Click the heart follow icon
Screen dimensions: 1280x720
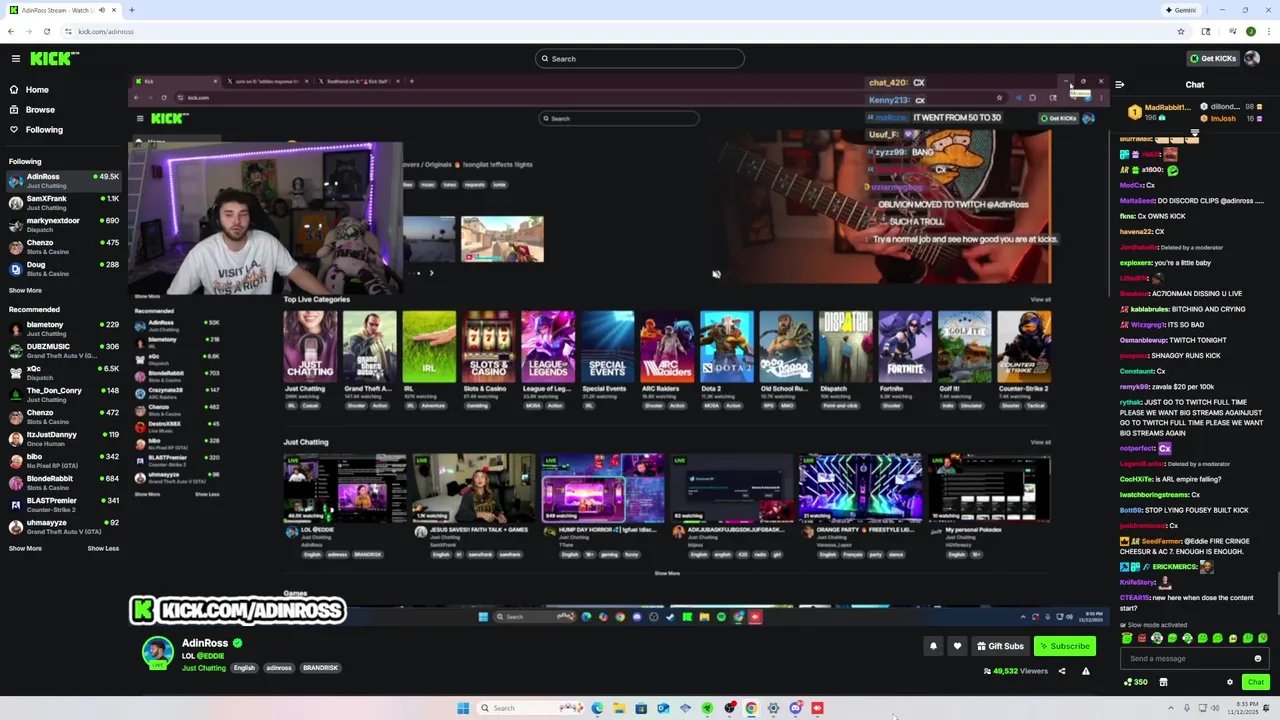[x=957, y=646]
